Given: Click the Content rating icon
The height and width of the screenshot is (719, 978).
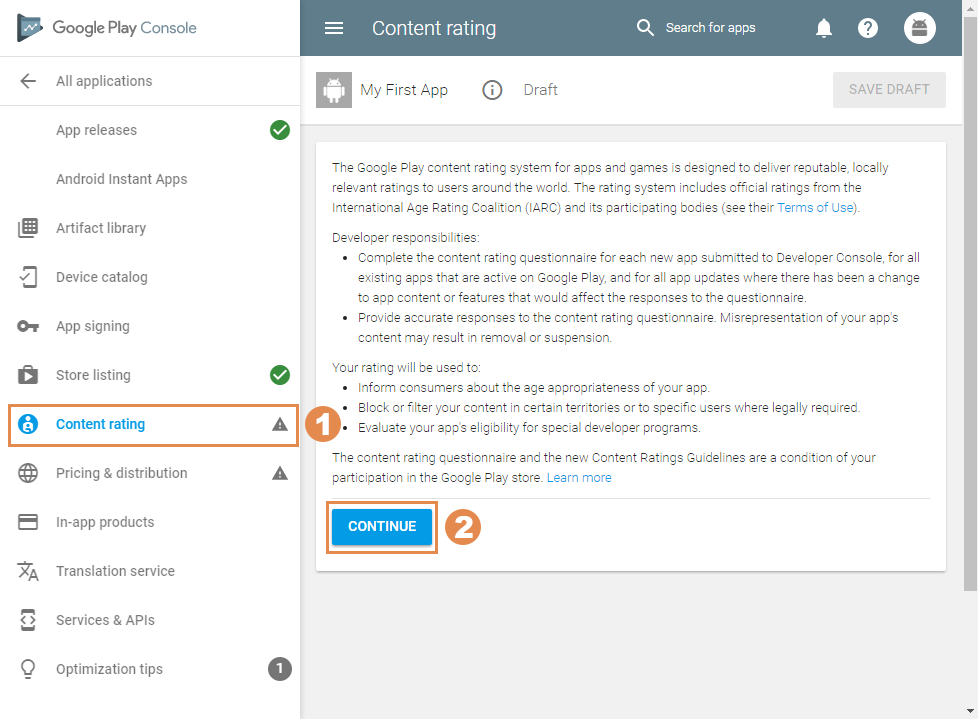Looking at the screenshot, I should 28,424.
